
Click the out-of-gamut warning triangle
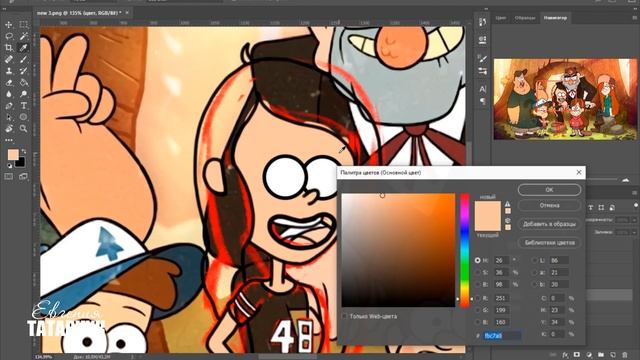(x=507, y=204)
